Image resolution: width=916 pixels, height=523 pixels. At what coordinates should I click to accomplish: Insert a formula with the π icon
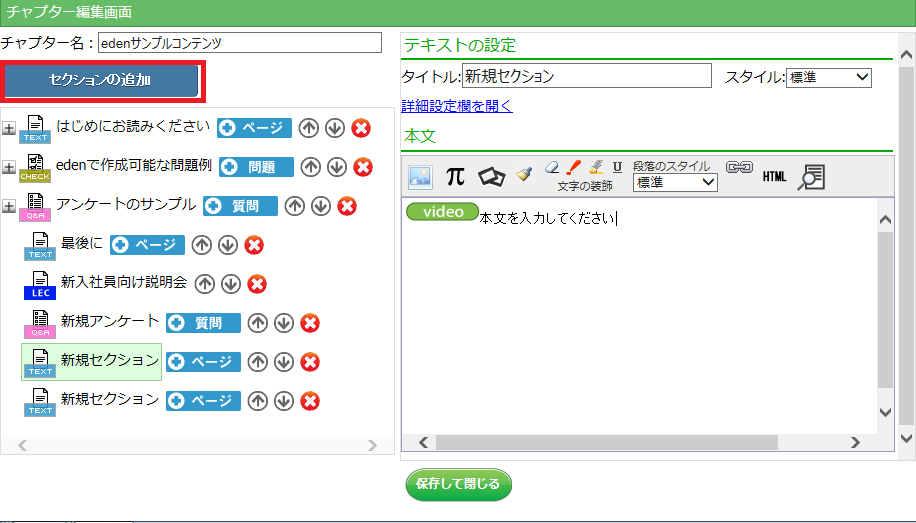(455, 175)
